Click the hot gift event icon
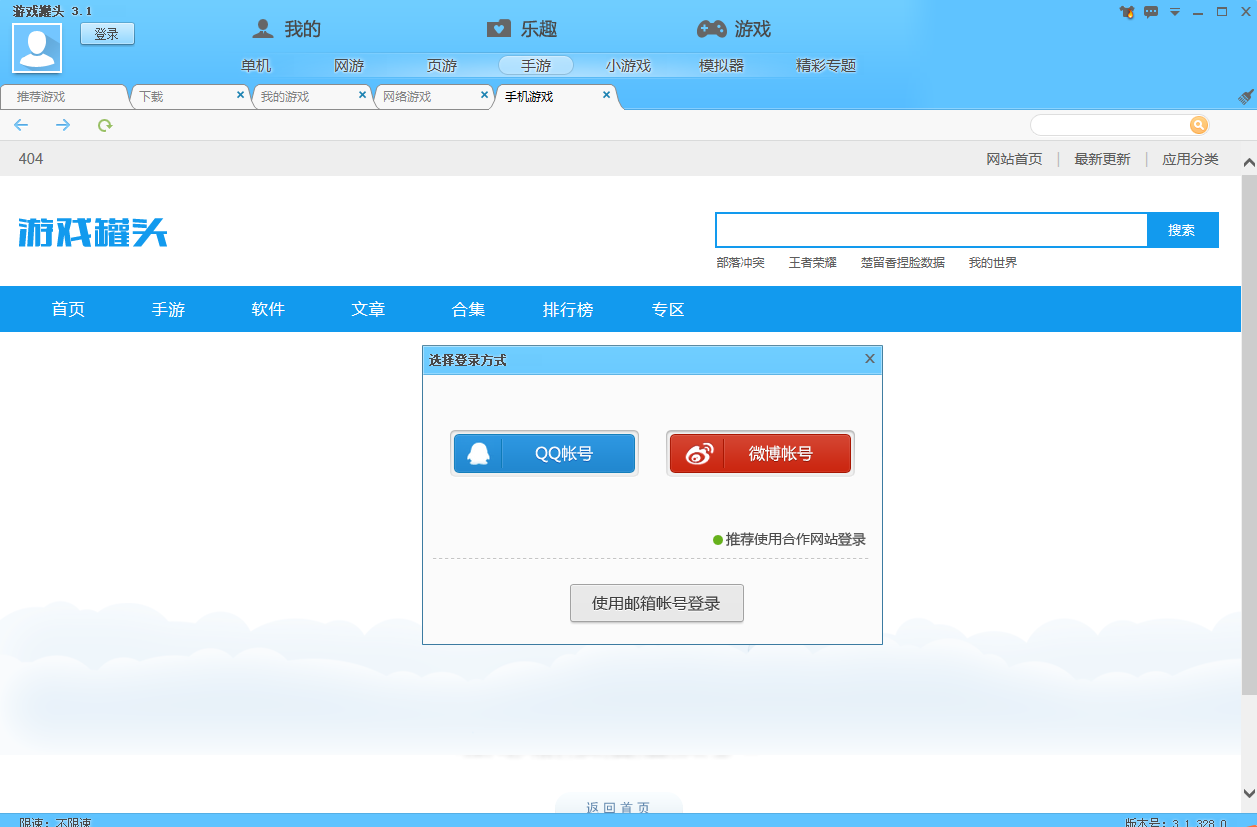1257x827 pixels. tap(1128, 13)
